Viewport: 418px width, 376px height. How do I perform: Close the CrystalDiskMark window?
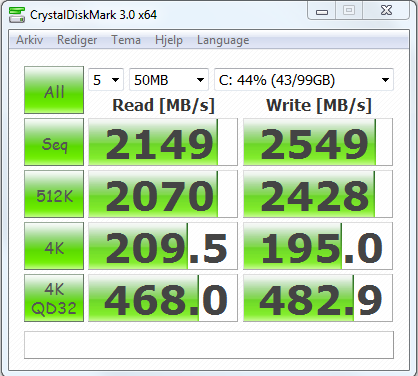click(x=386, y=11)
